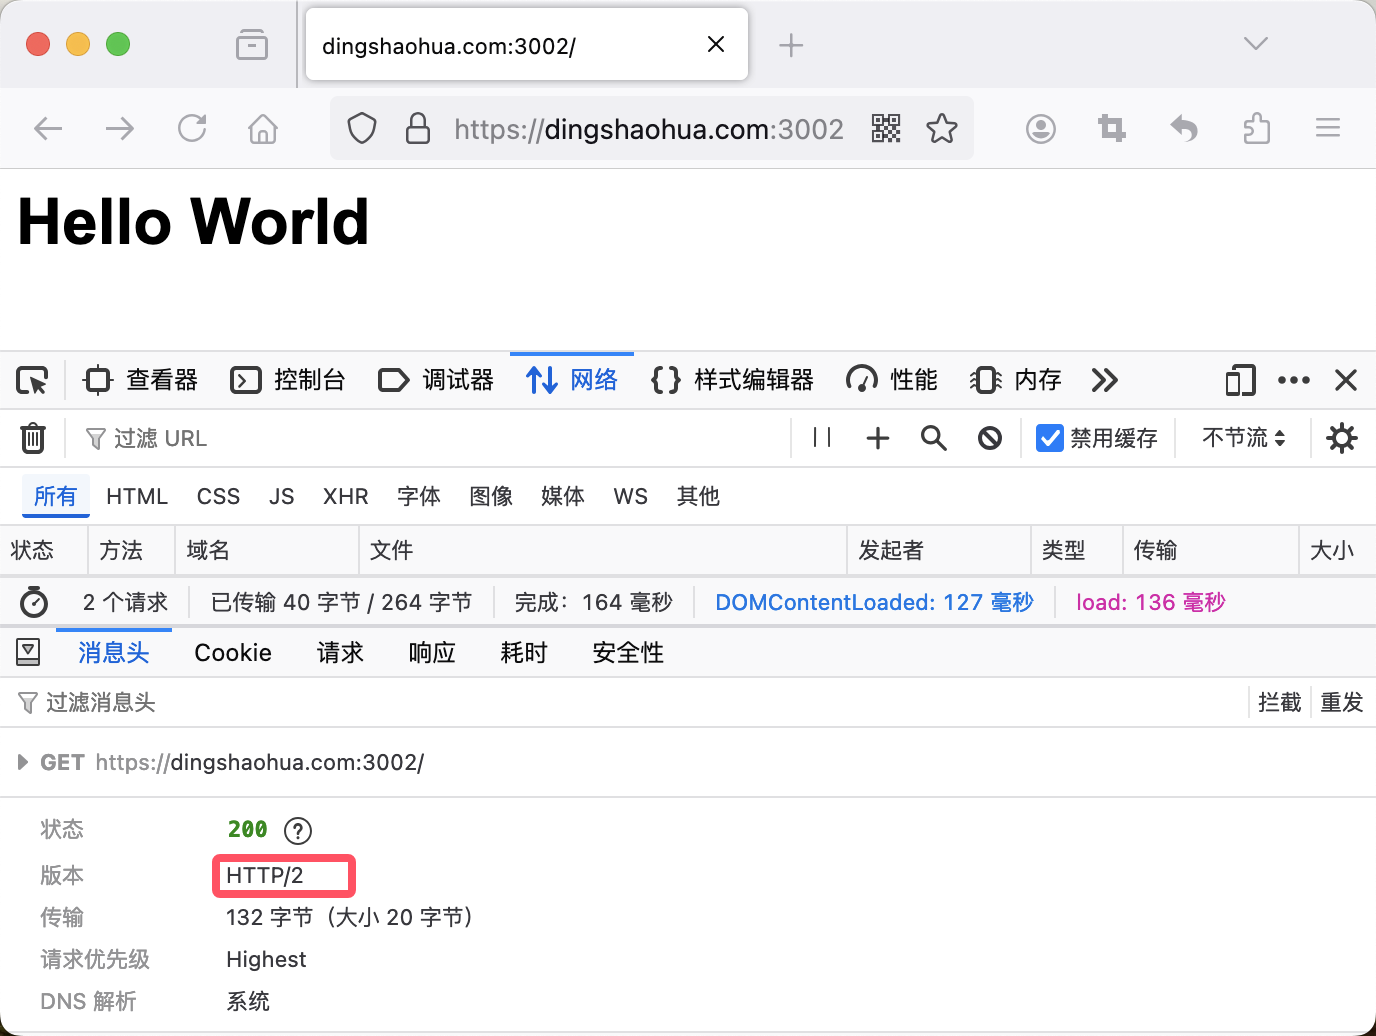Go forward with the forward arrow
The width and height of the screenshot is (1376, 1036).
120,128
